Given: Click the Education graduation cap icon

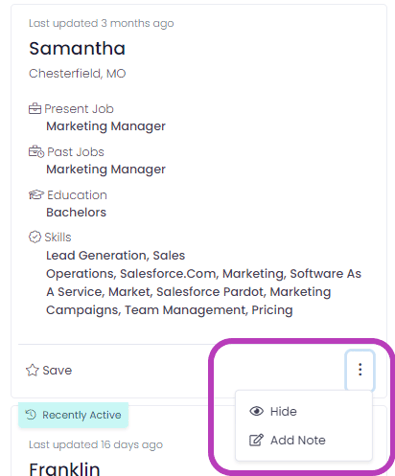Looking at the screenshot, I should pyautogui.click(x=36, y=195).
